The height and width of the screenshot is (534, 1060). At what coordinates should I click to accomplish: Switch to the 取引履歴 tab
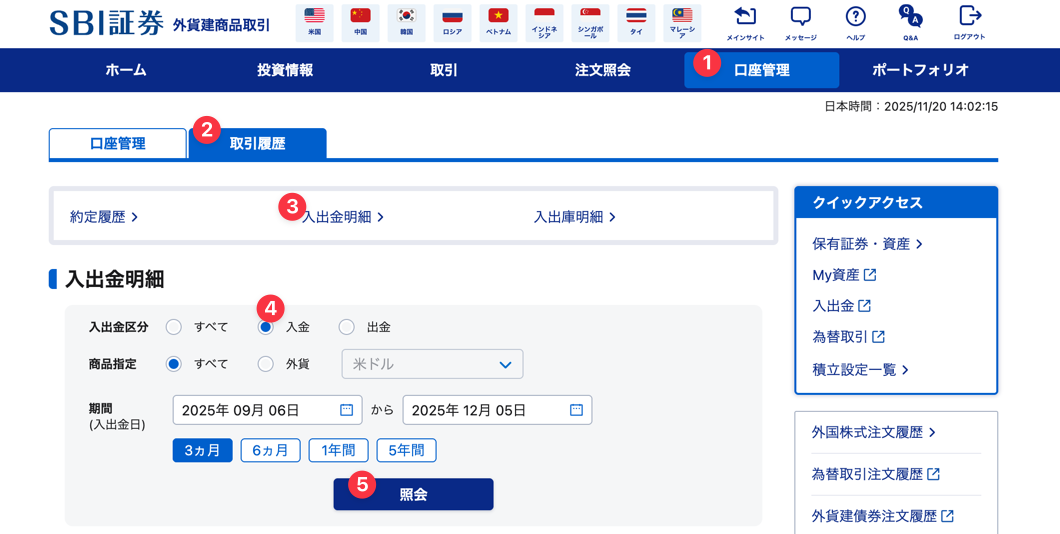click(257, 144)
